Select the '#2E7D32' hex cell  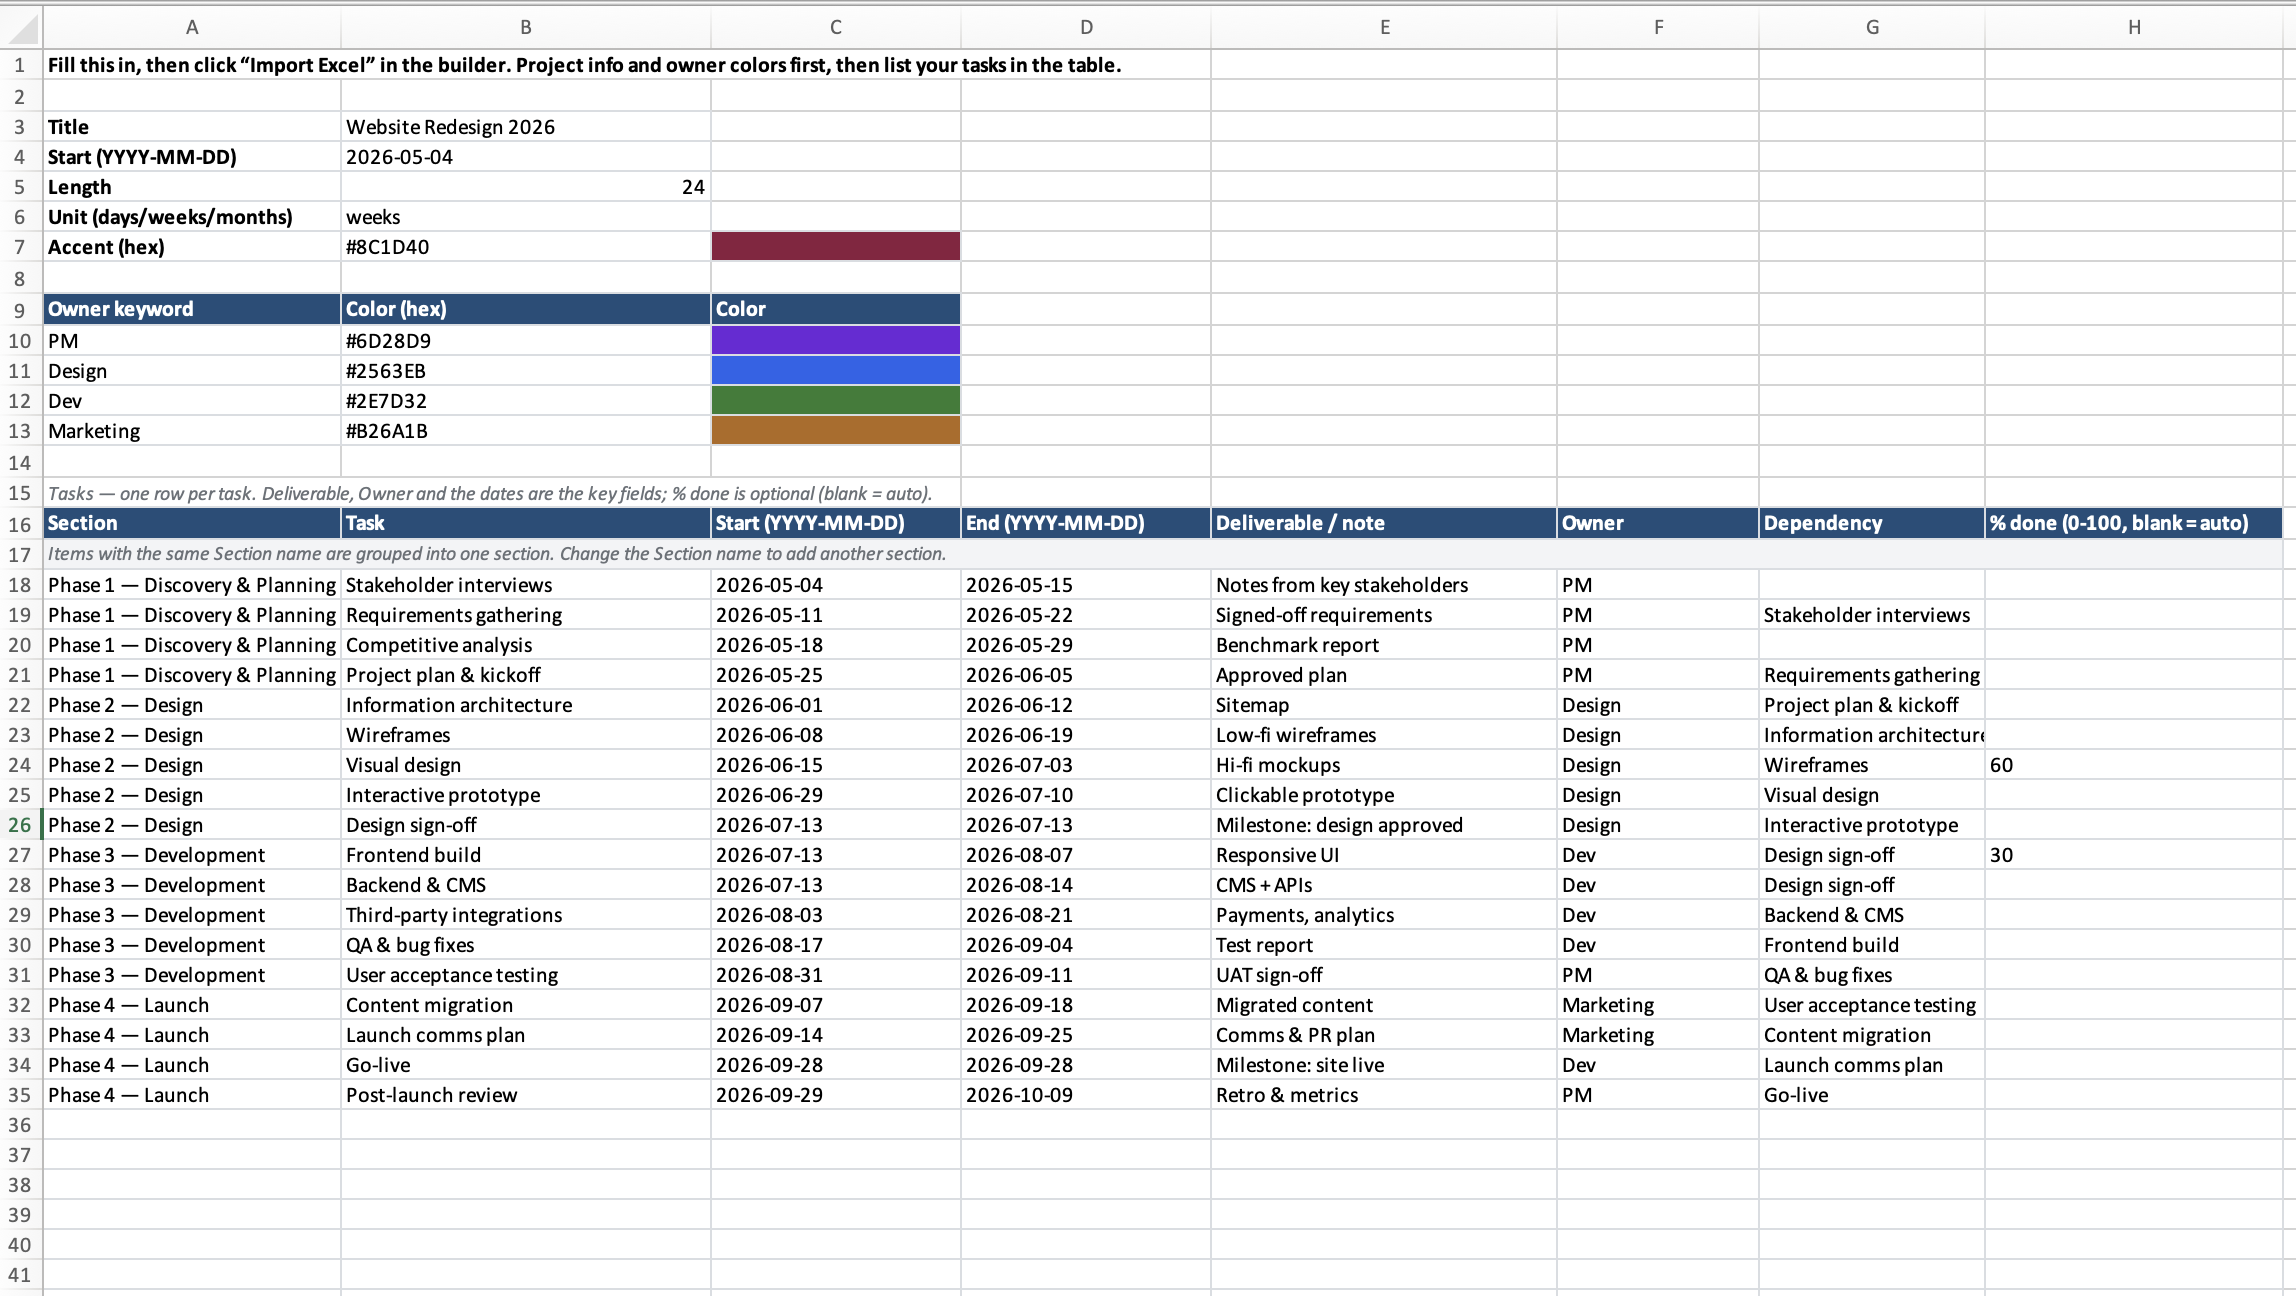click(526, 401)
